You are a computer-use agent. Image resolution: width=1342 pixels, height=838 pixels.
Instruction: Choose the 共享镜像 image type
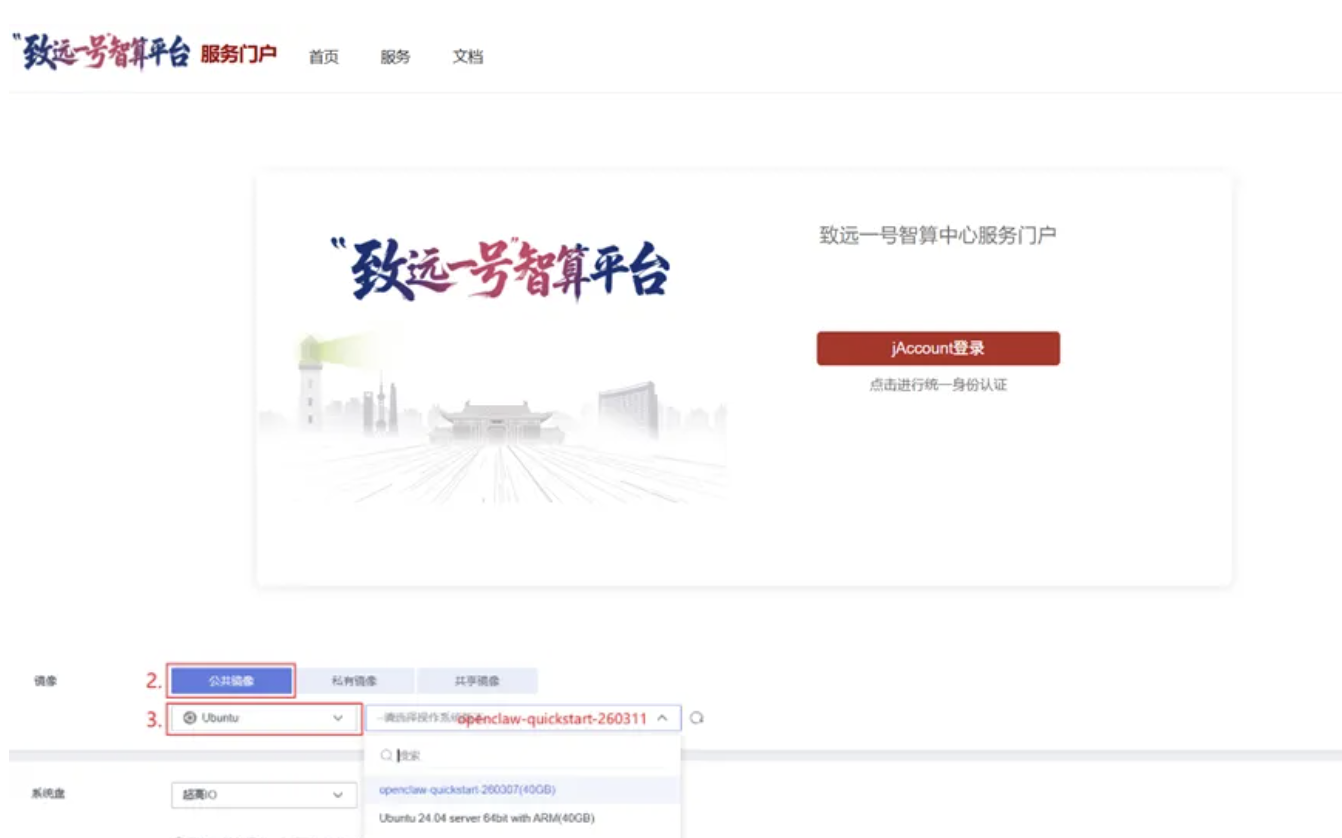[x=477, y=681]
